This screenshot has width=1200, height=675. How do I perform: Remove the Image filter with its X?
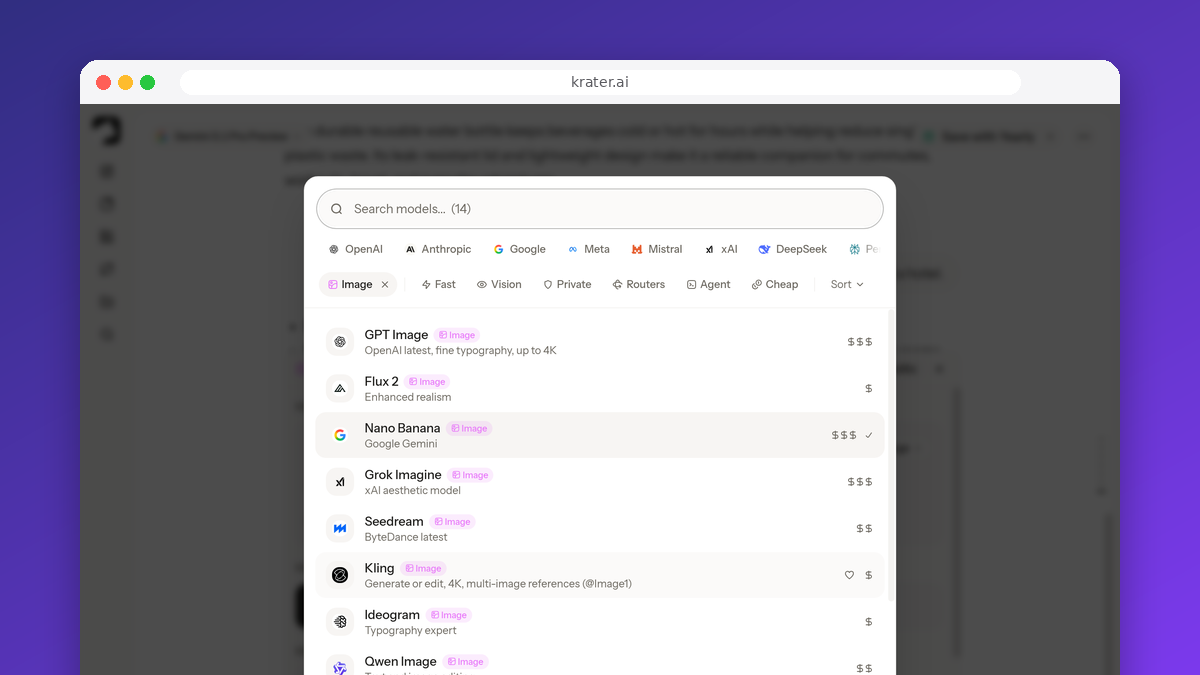point(385,285)
